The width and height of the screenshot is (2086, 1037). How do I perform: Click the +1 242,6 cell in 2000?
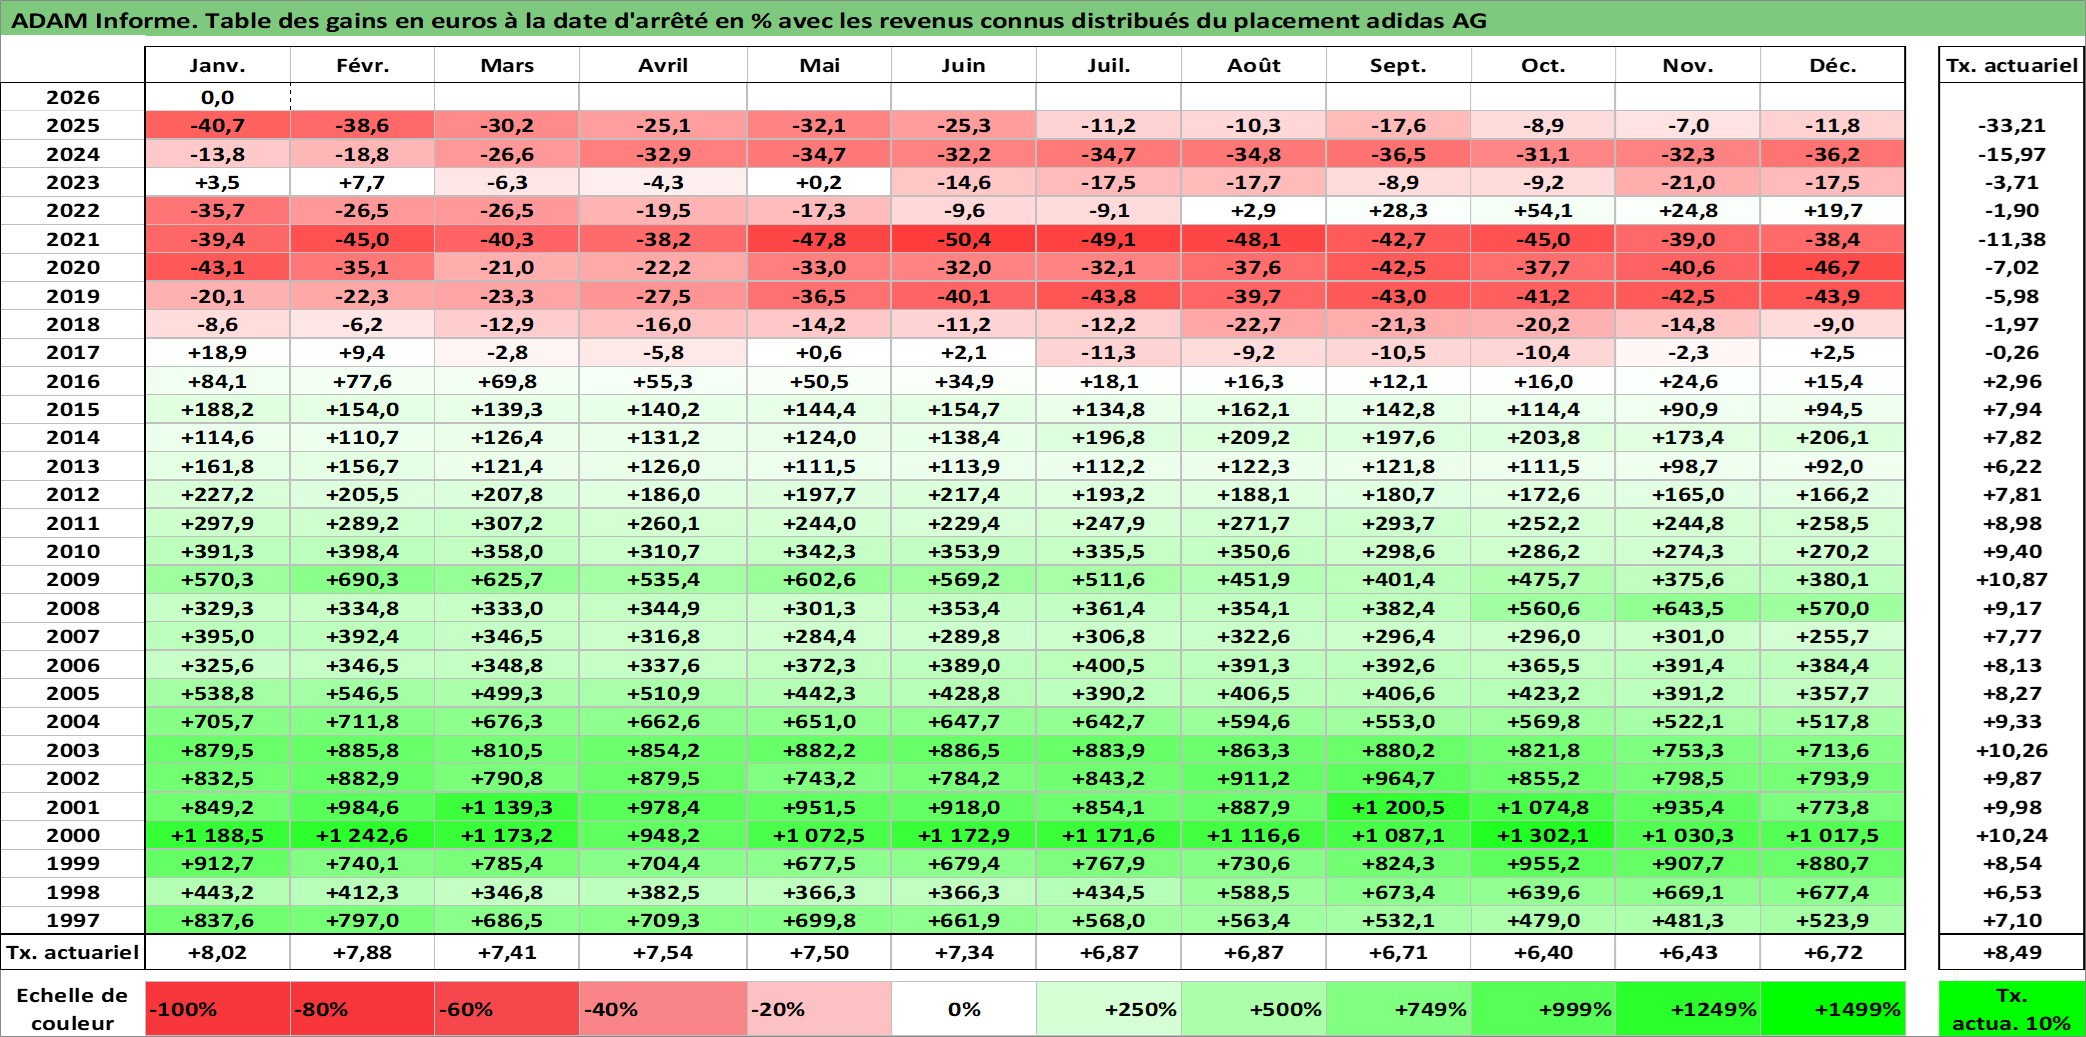(x=362, y=835)
